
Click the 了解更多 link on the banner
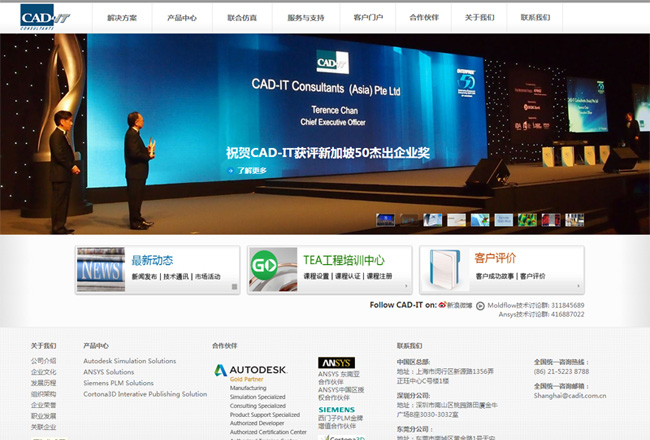tap(252, 170)
